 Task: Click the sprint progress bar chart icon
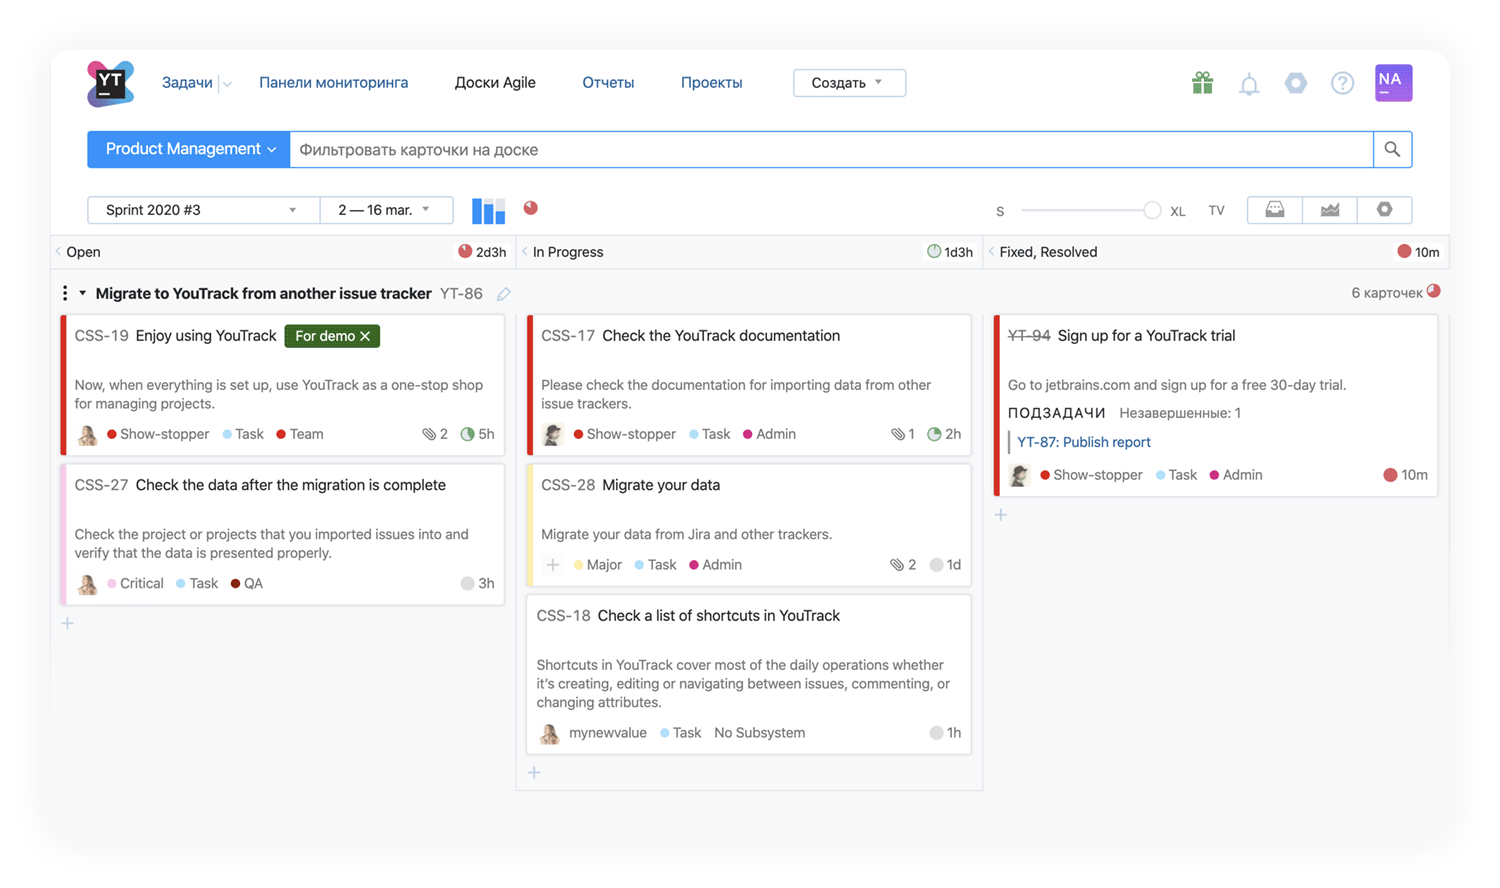click(488, 210)
